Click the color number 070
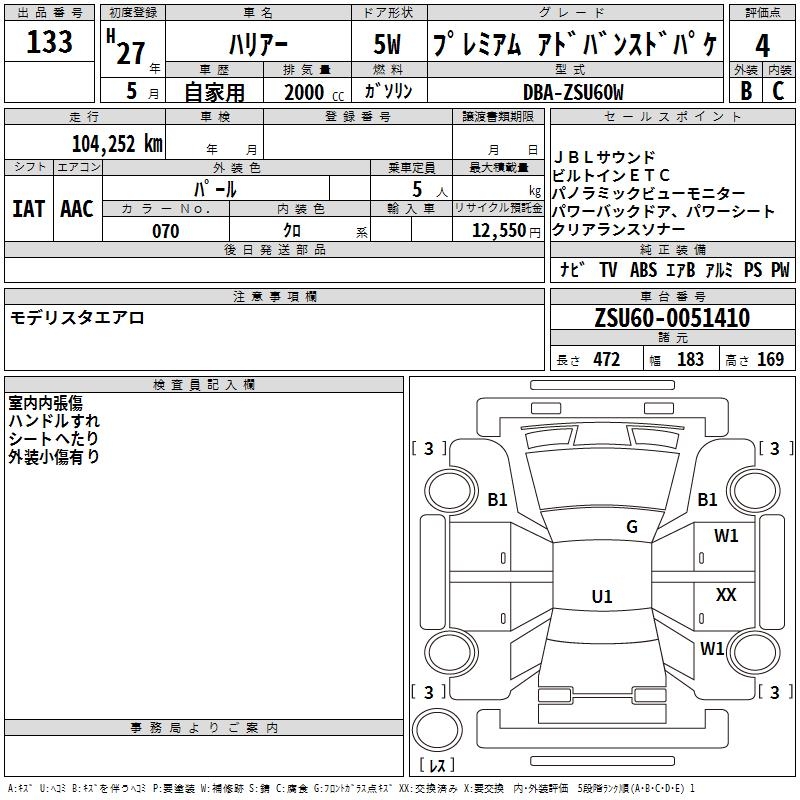The image size is (800, 800). [166, 231]
